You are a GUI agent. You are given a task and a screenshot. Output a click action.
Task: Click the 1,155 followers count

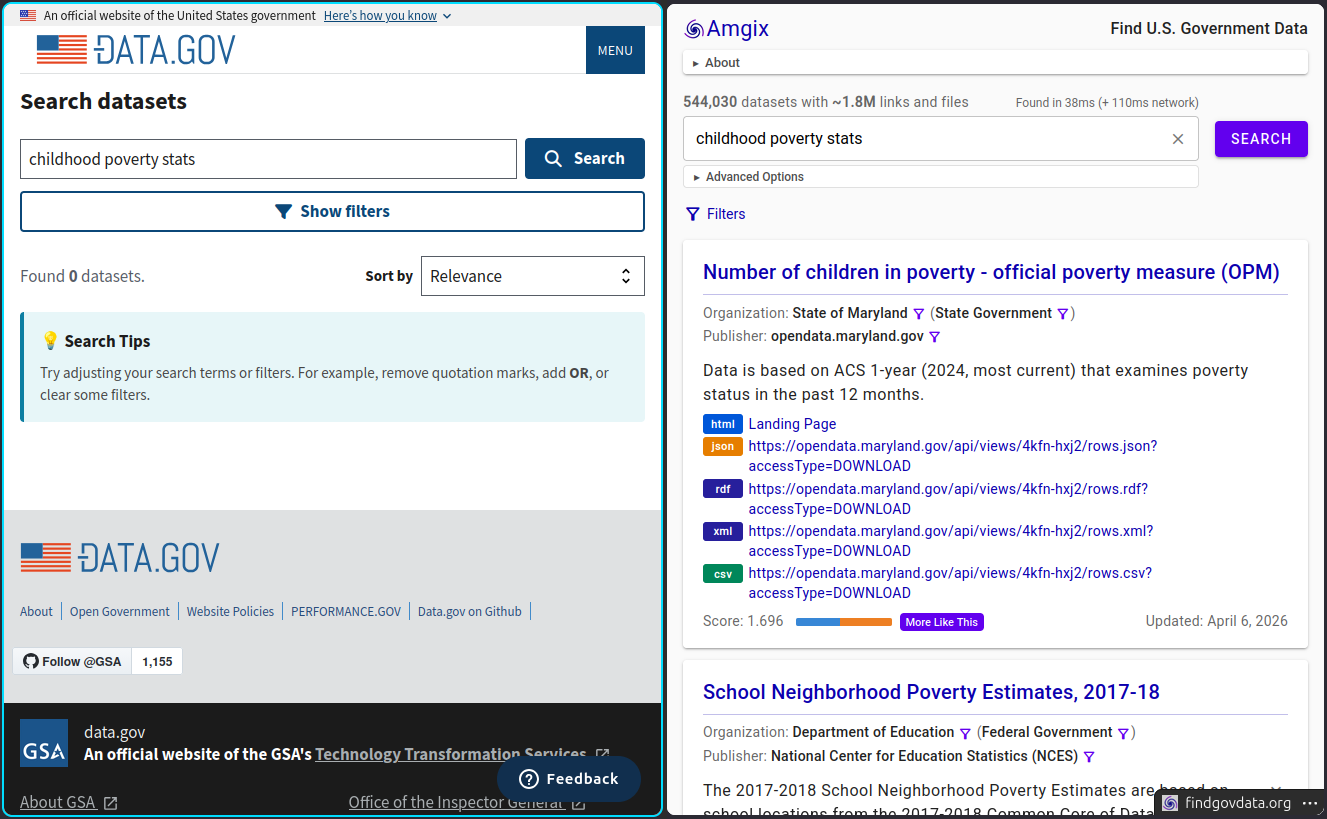[157, 661]
